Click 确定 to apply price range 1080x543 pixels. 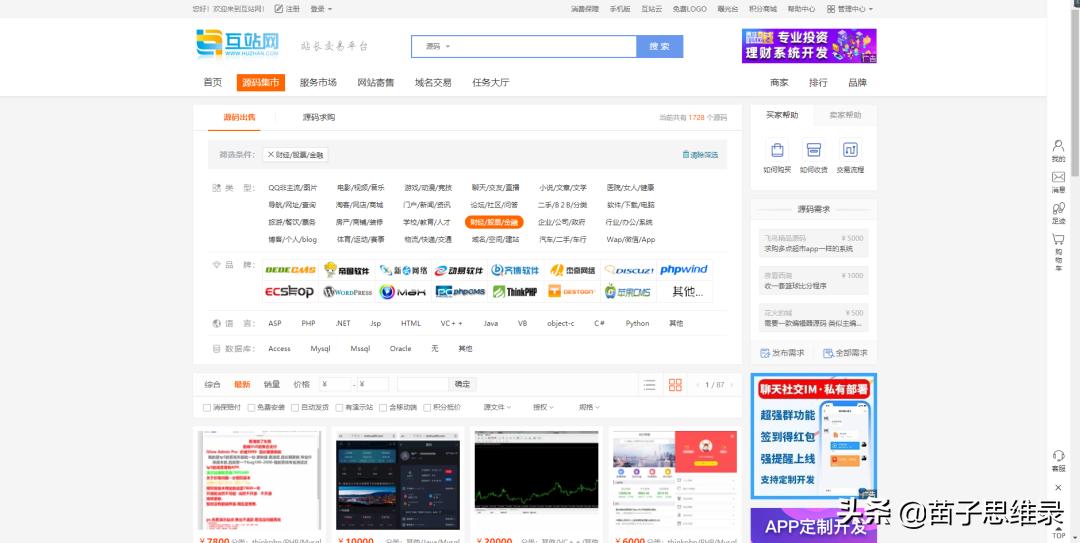tap(463, 385)
